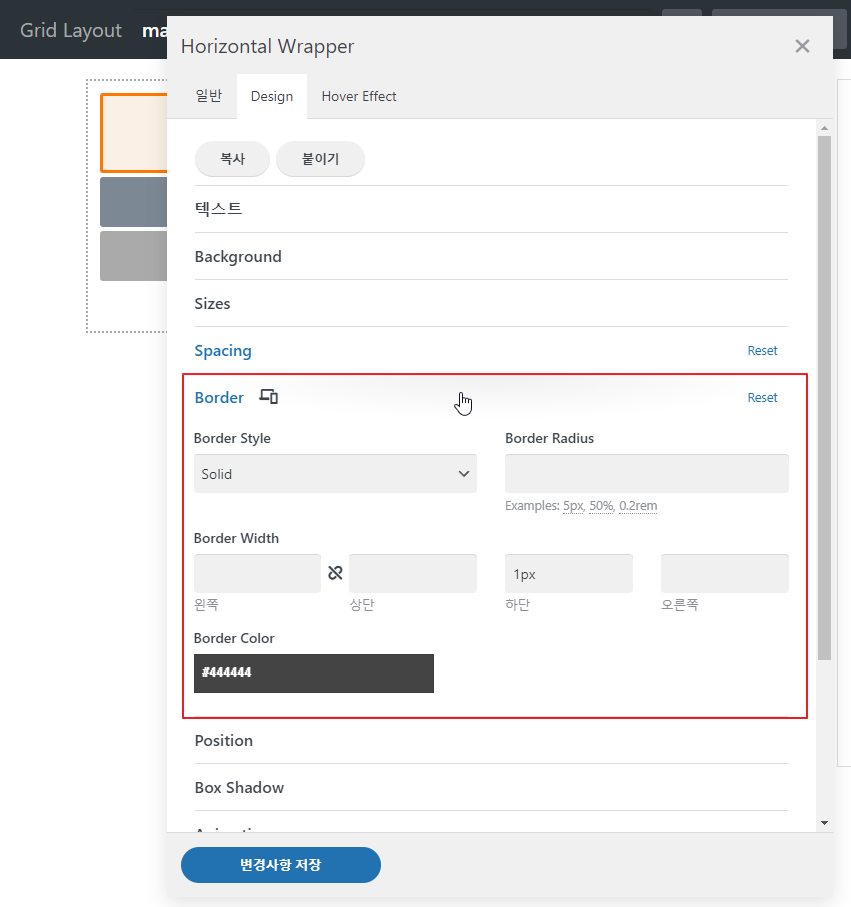This screenshot has width=851, height=907.
Task: Click the 0.2rem example value
Action: tap(638, 506)
